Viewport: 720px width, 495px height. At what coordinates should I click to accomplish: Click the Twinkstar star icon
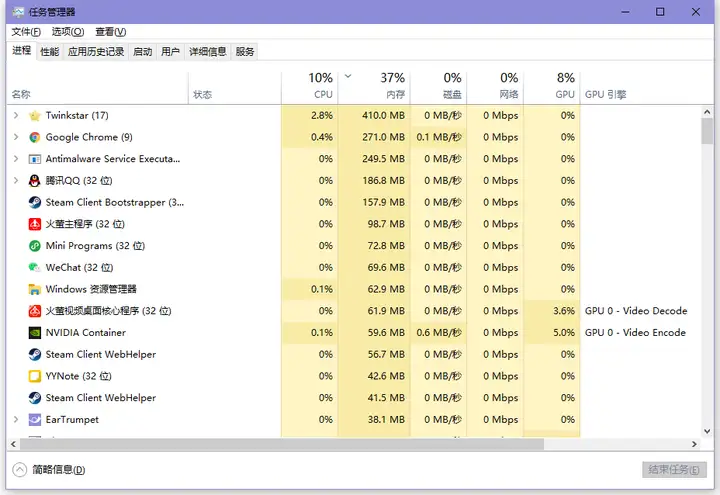[35, 116]
